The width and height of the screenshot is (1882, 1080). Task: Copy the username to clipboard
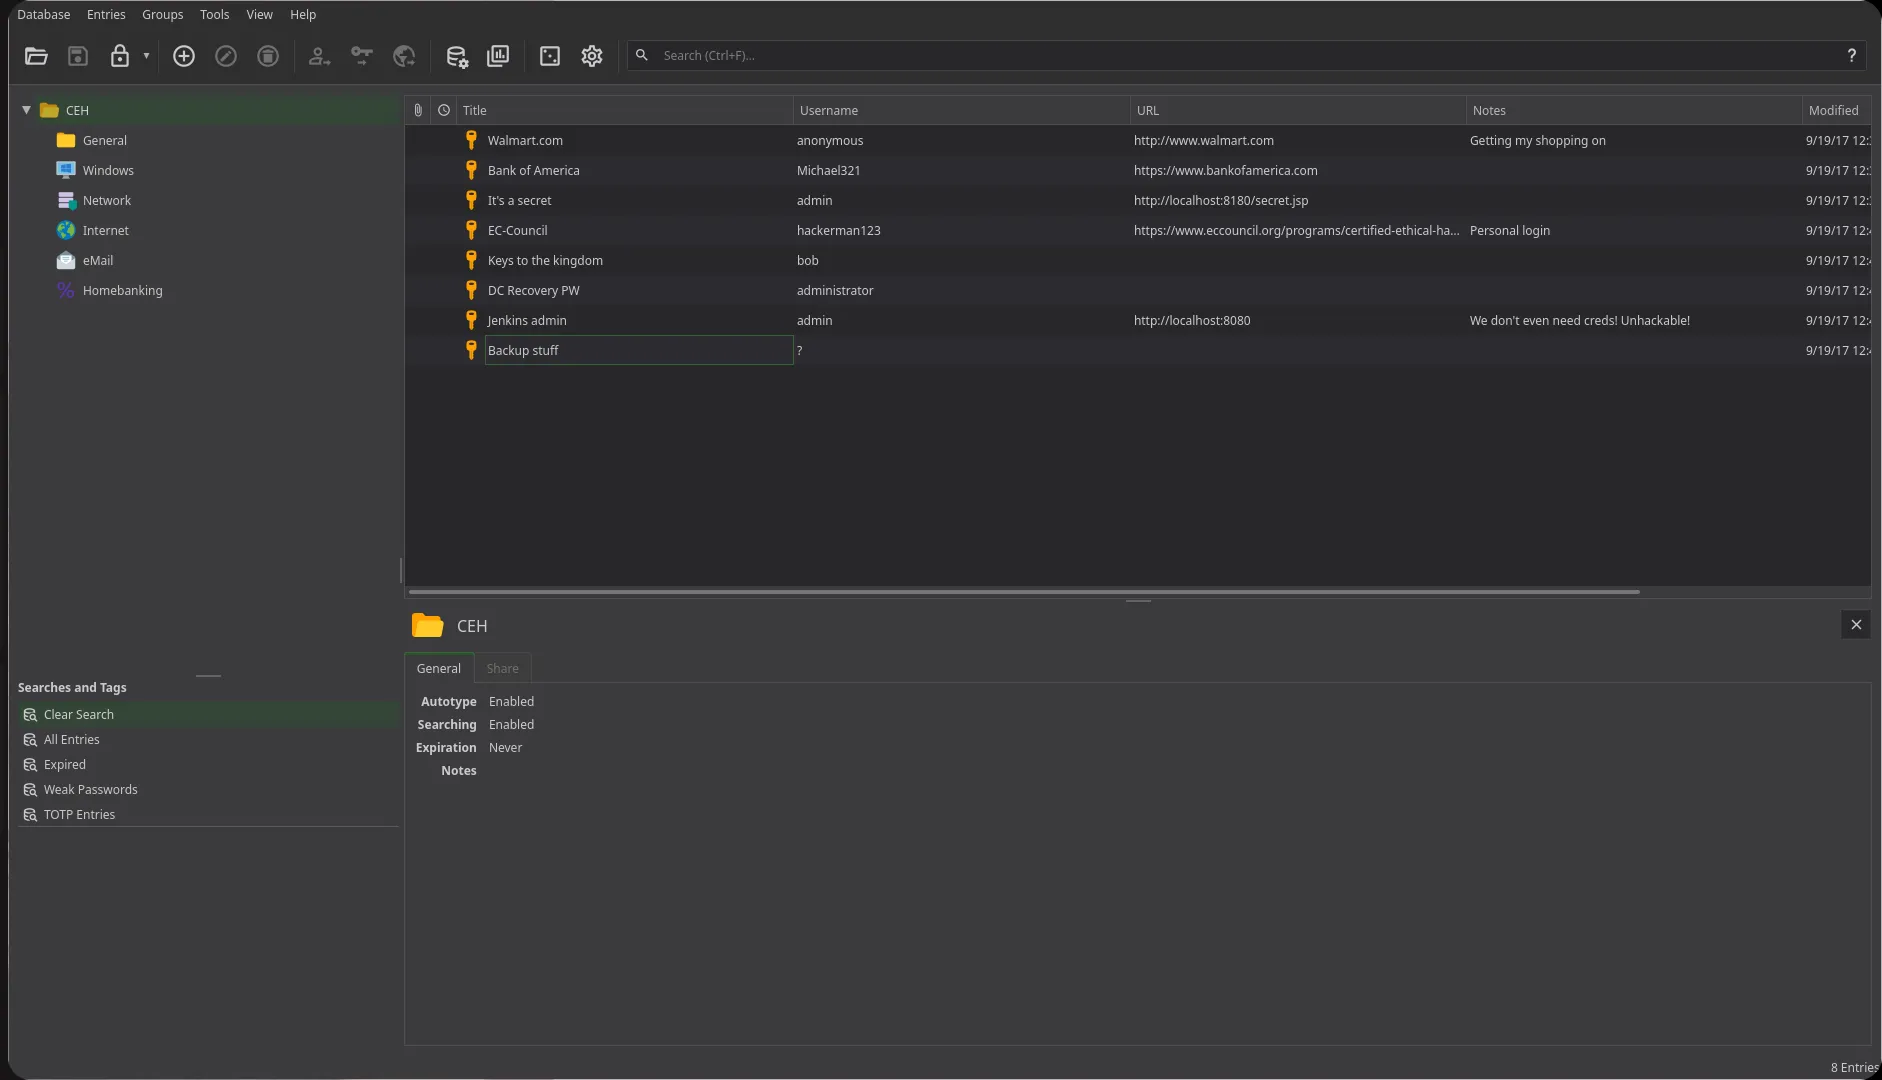coord(320,56)
